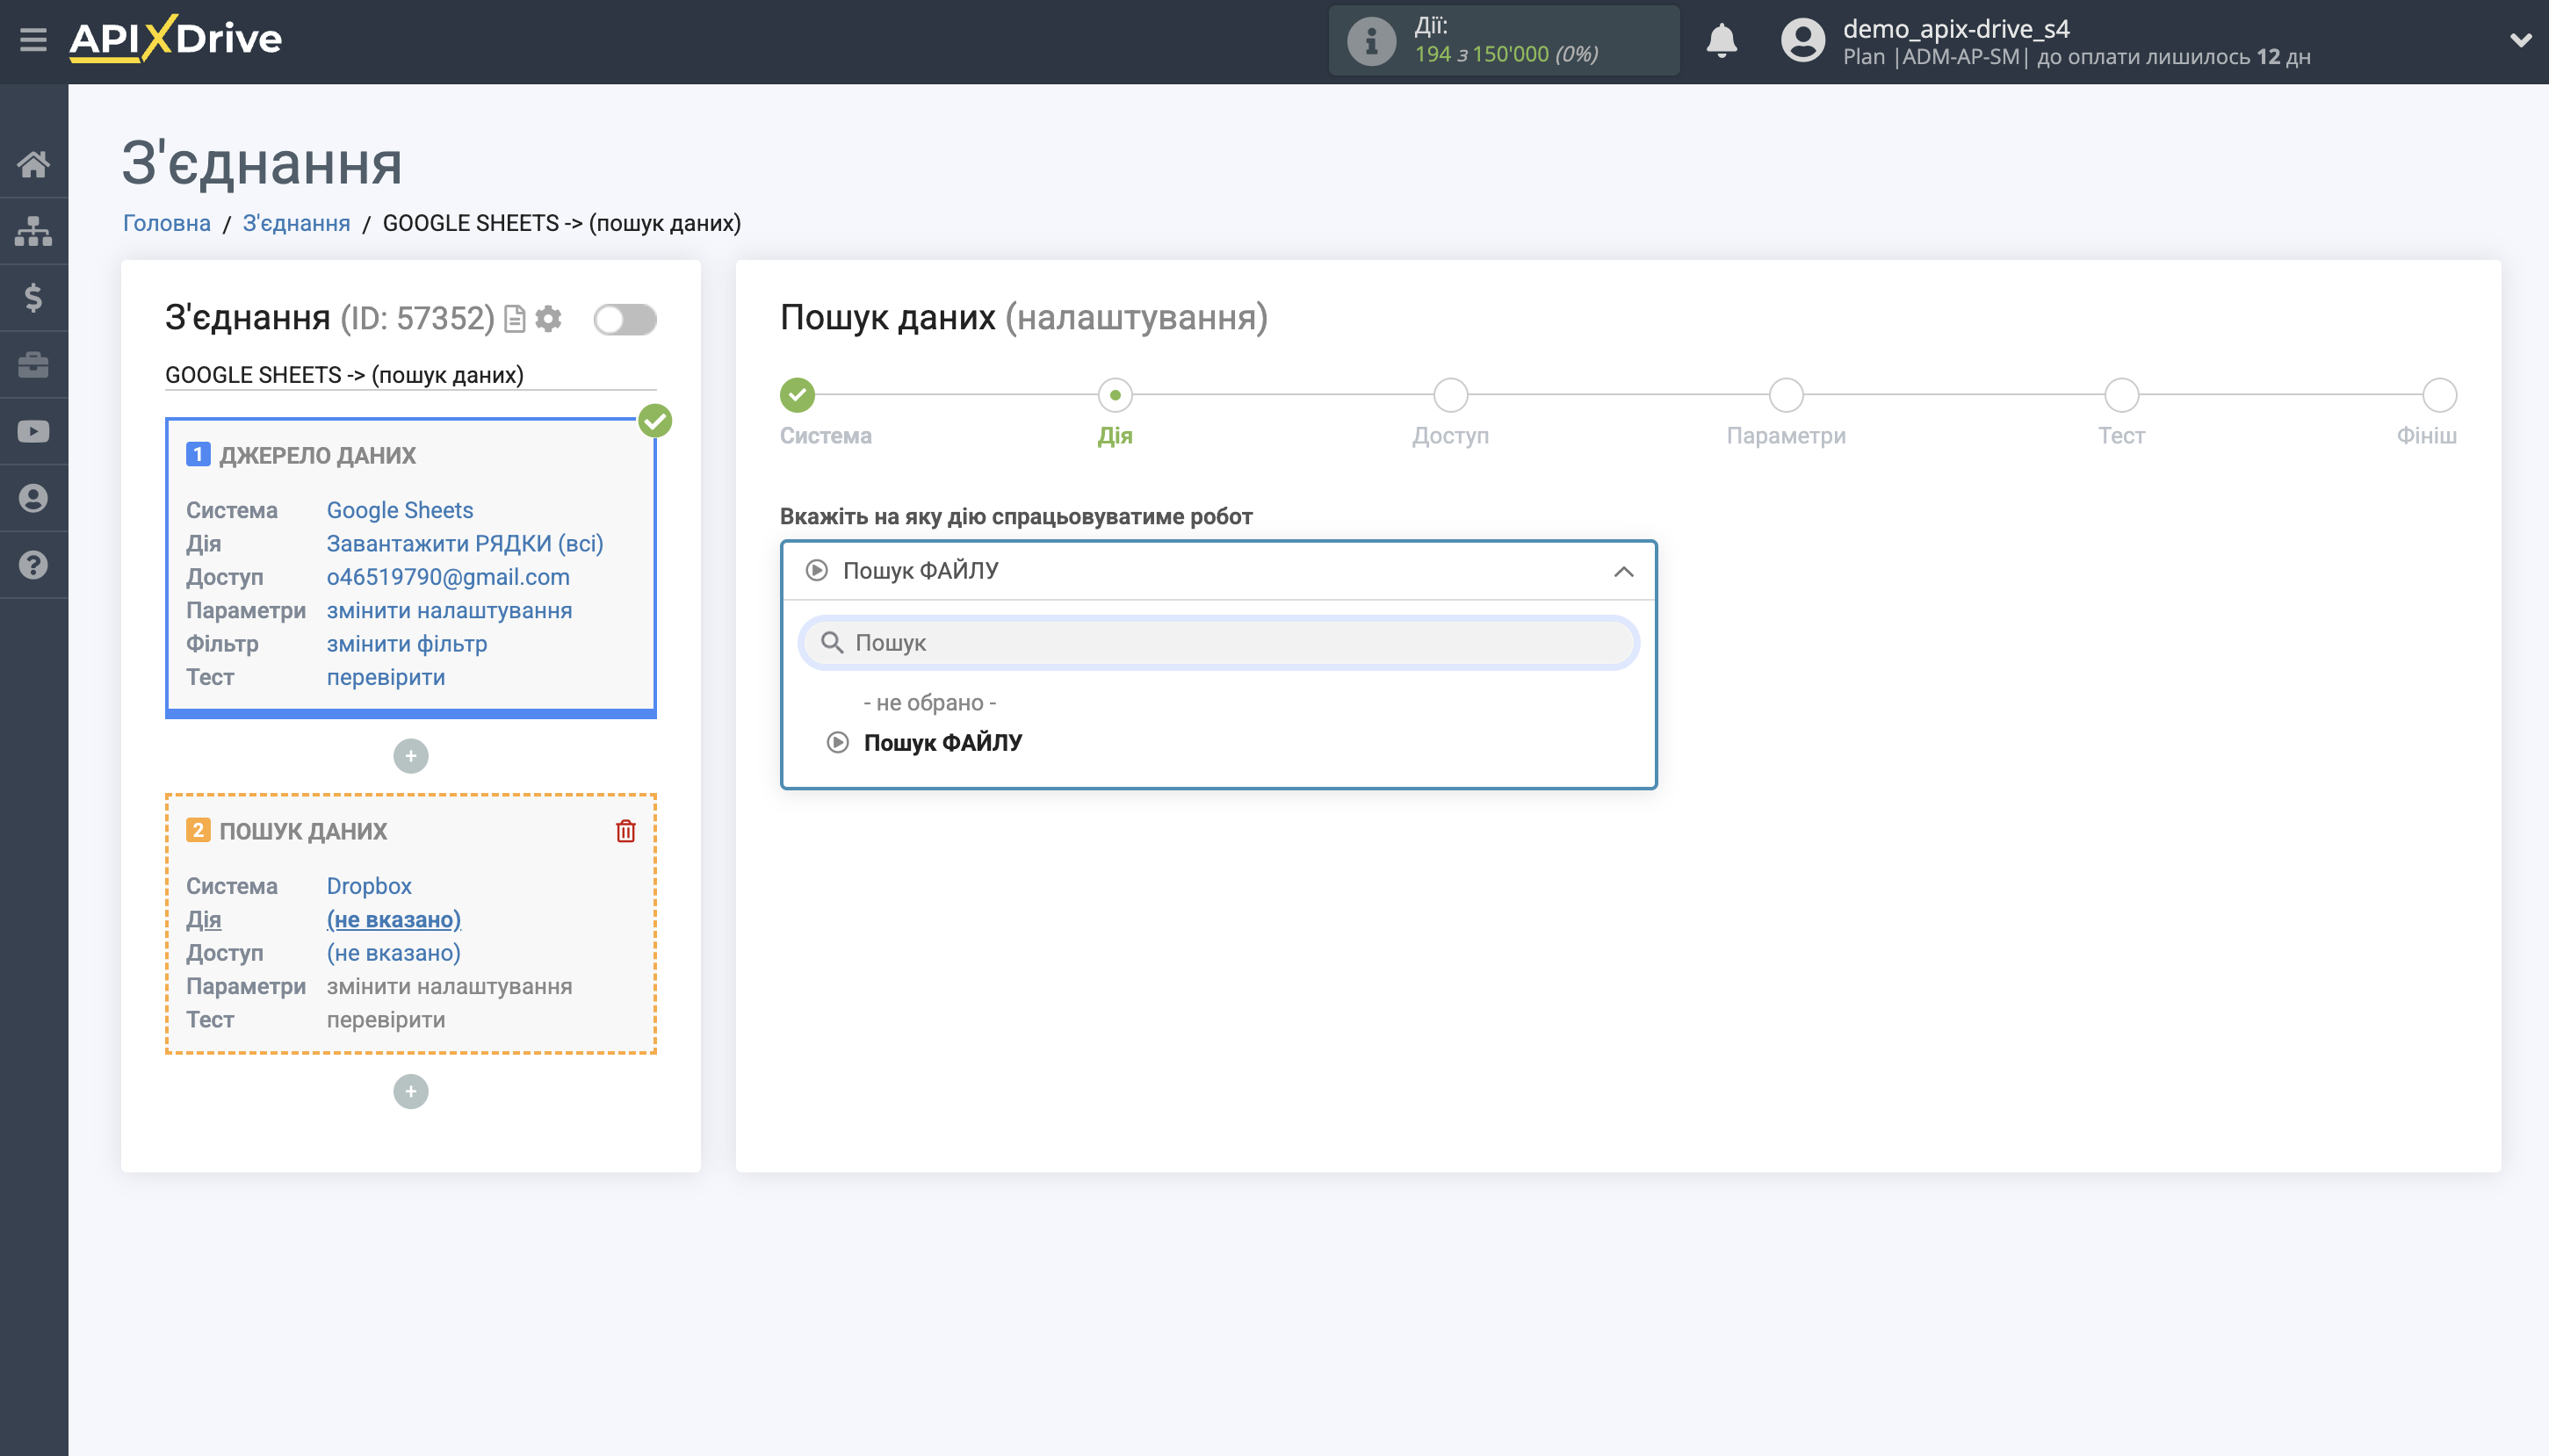Screen dimensions: 2549x1456
Task: Click the connection settings gear icon
Action: [548, 318]
